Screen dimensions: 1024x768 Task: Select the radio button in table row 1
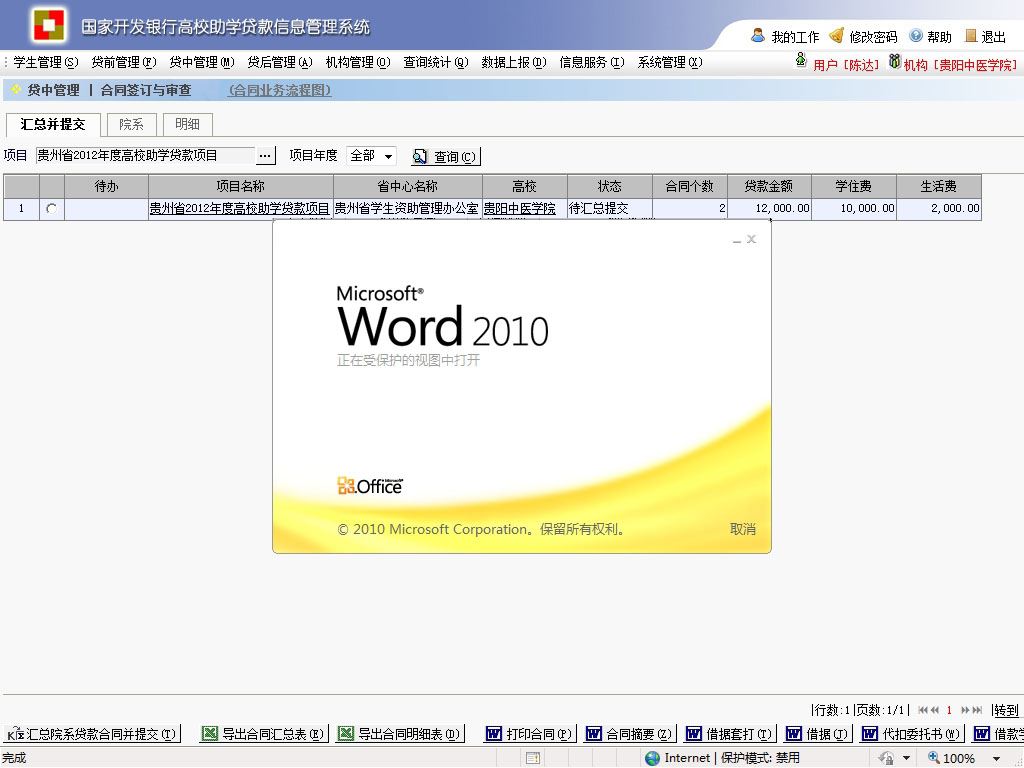(x=52, y=209)
